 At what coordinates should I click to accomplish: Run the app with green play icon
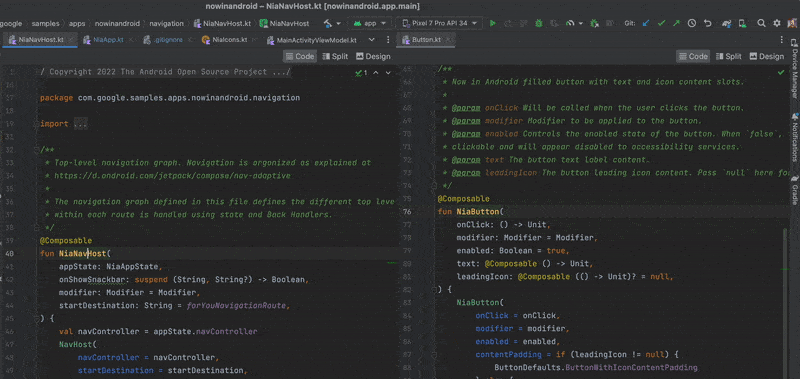coord(492,23)
